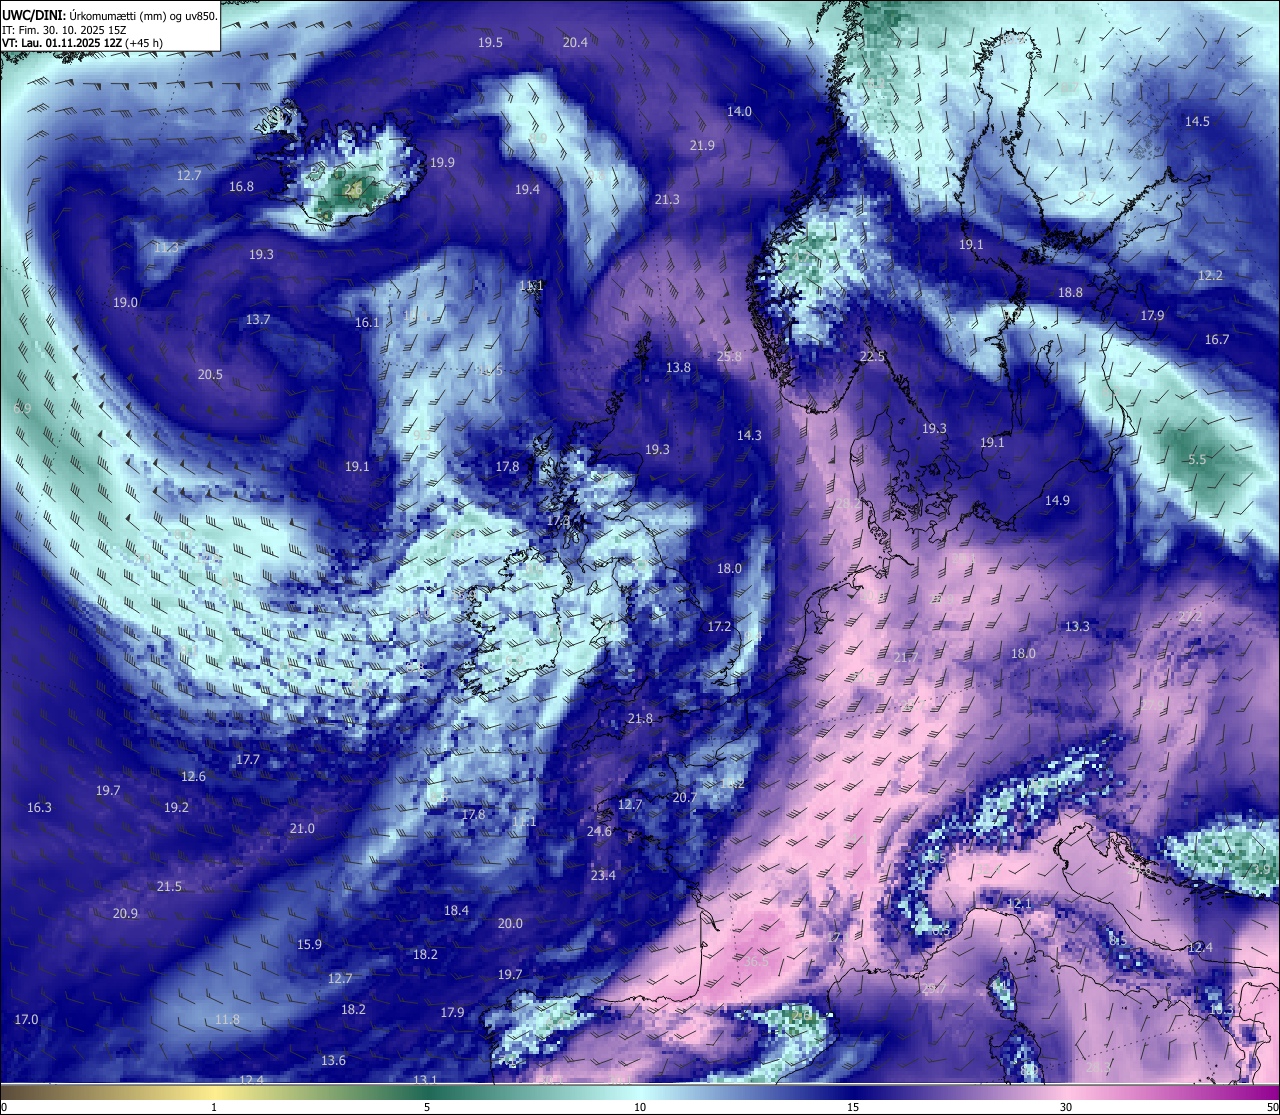Click the 15.9 value on the map
The width and height of the screenshot is (1280, 1115).
(x=309, y=945)
